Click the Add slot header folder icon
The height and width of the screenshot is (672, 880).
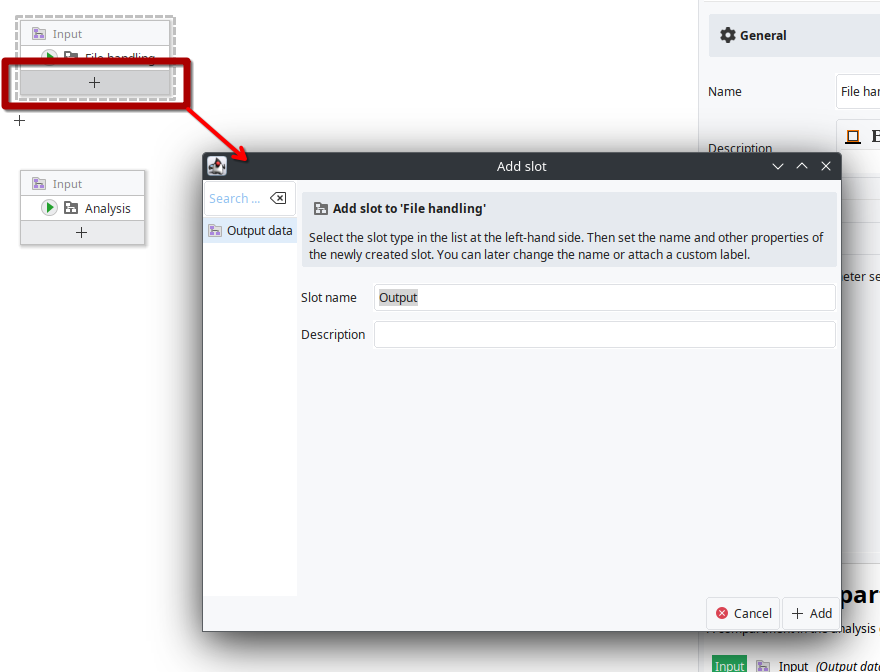320,209
